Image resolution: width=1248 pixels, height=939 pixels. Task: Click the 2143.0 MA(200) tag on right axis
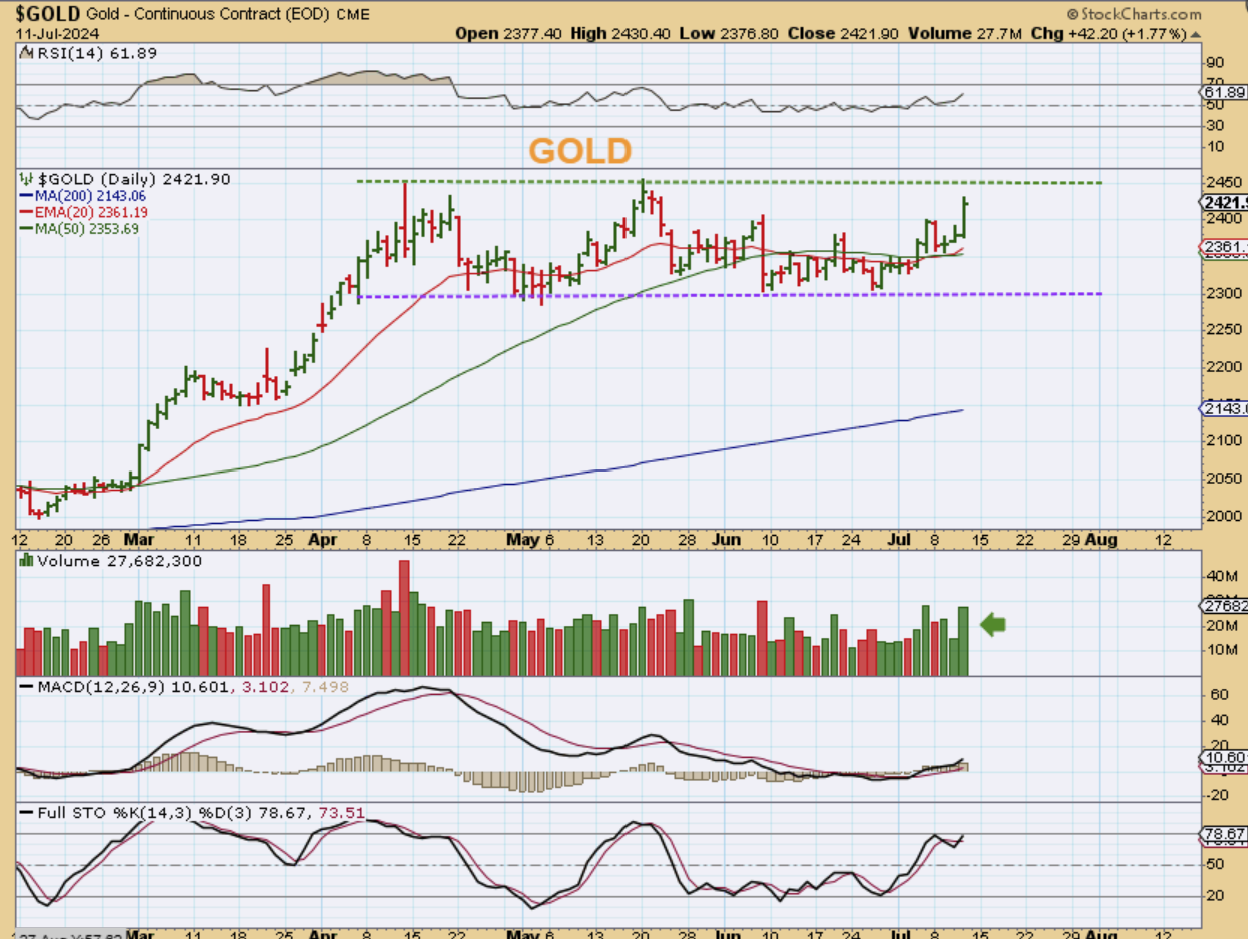1223,408
